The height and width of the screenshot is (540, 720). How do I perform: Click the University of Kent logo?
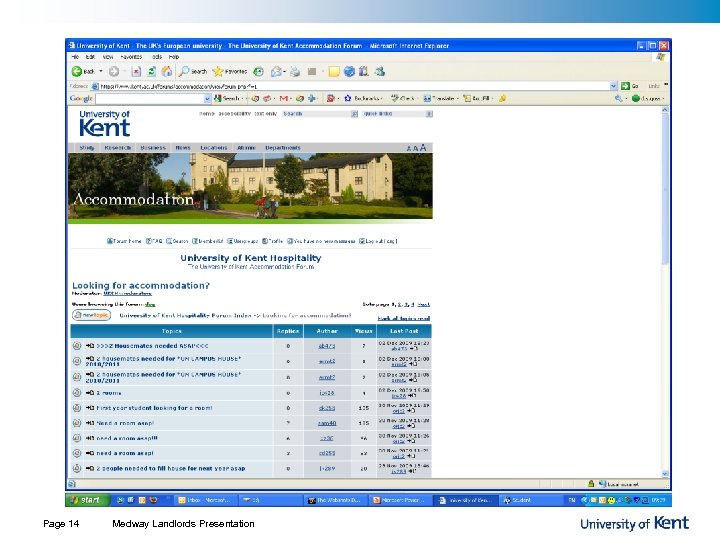click(104, 123)
